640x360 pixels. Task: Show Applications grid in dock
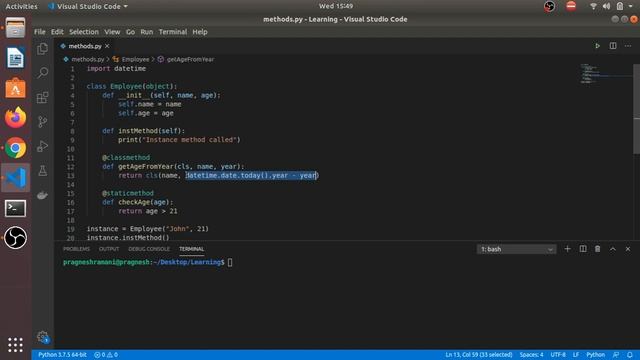pos(16,345)
